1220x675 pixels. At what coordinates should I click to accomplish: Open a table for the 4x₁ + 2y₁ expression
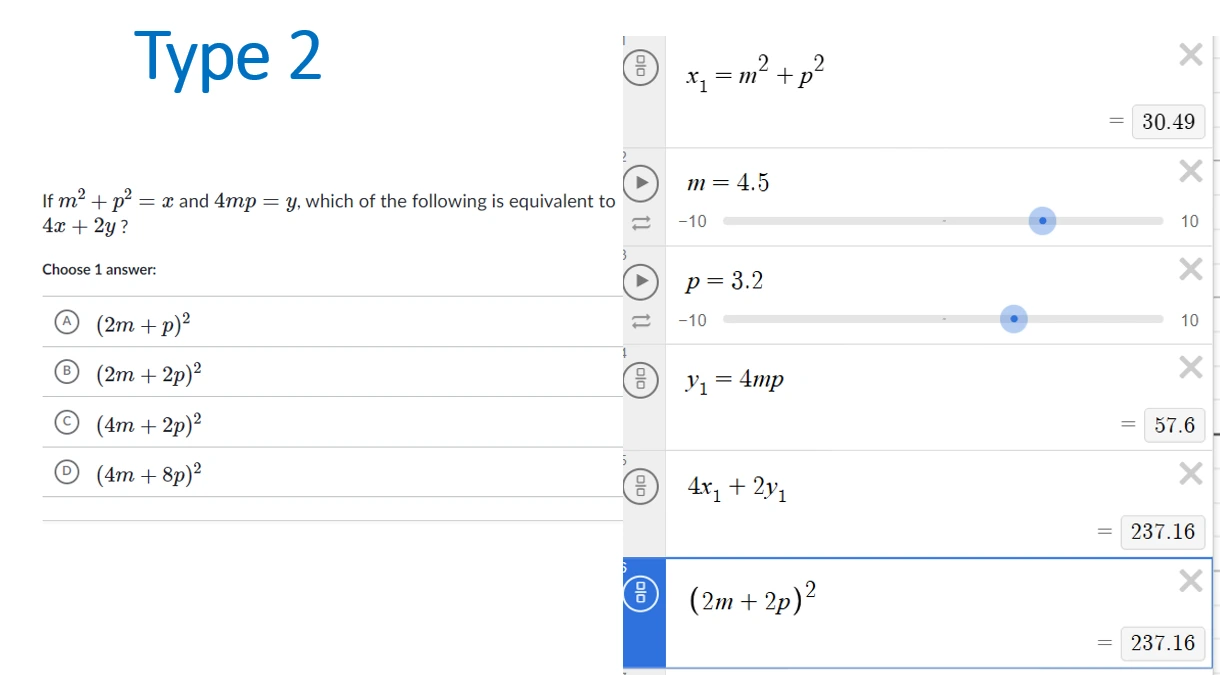click(x=641, y=486)
